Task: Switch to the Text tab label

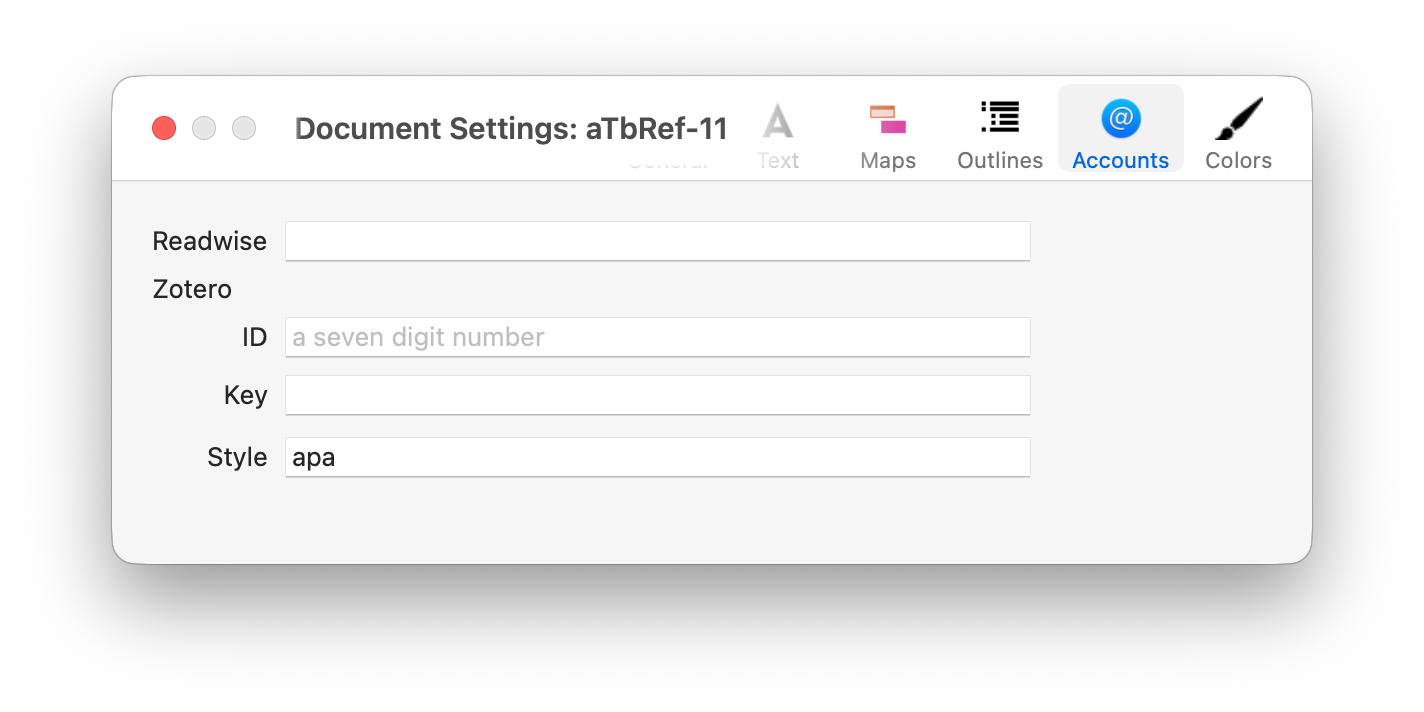Action: (x=777, y=161)
